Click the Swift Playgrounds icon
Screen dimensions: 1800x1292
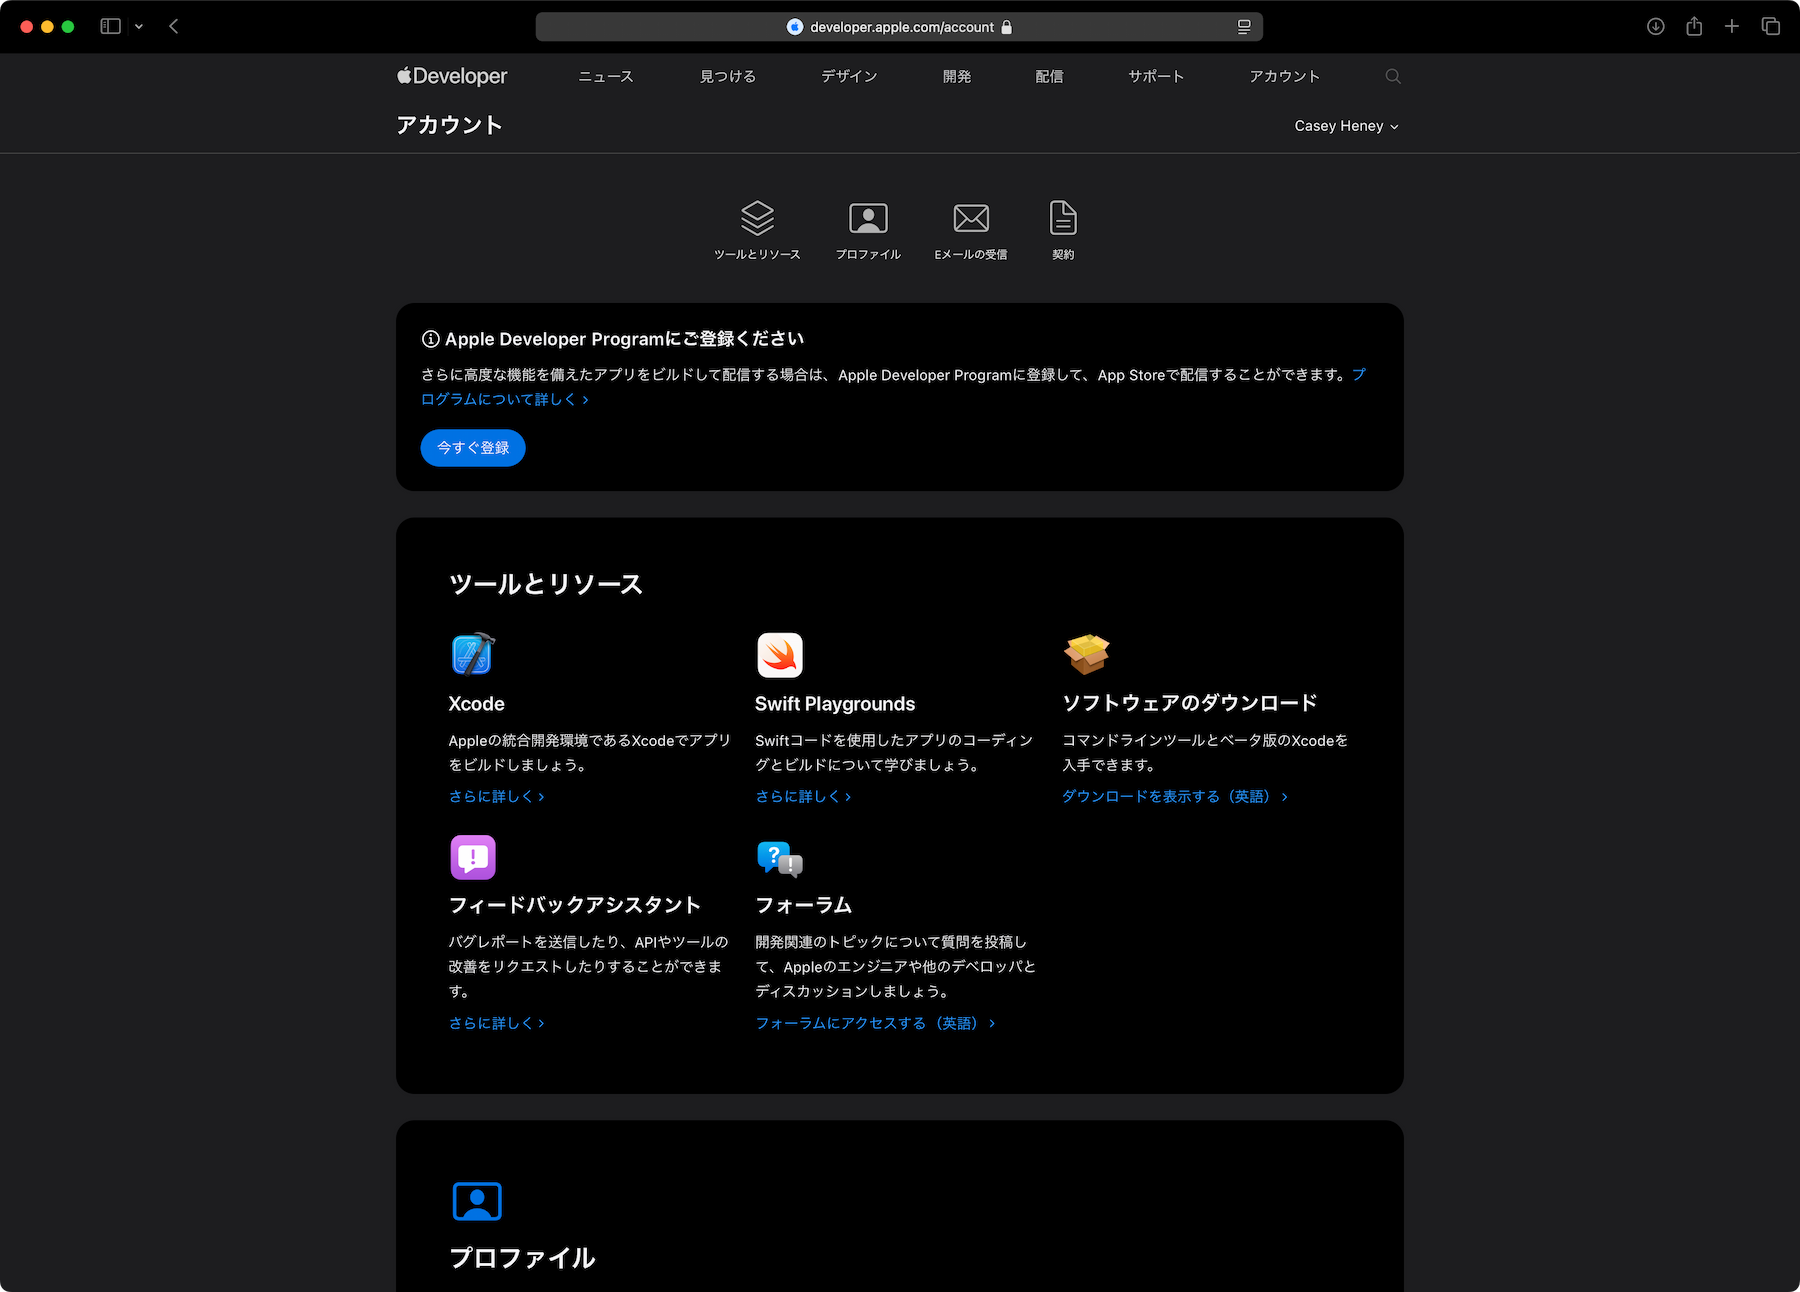point(780,655)
